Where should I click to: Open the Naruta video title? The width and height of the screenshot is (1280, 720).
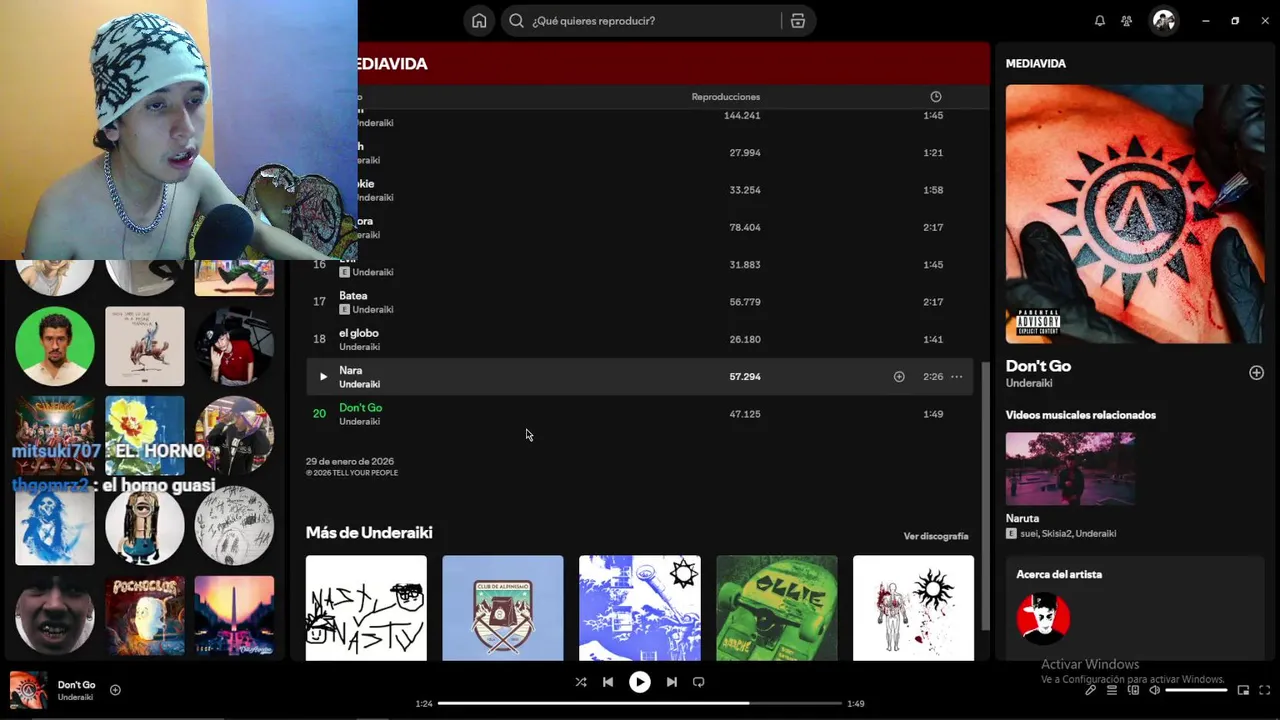[x=1022, y=519]
